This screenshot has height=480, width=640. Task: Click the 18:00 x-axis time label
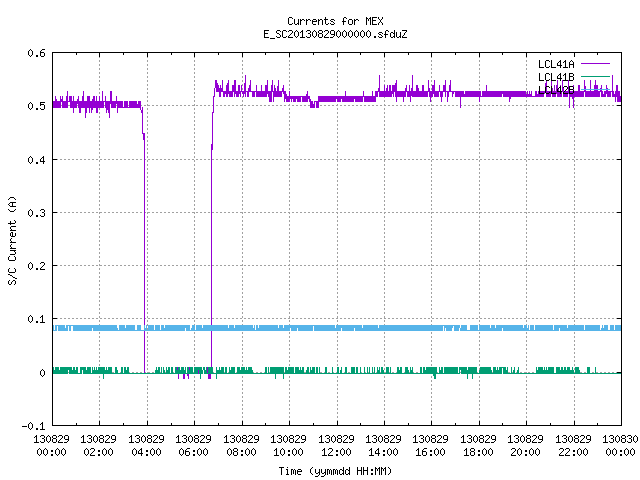pyautogui.click(x=478, y=452)
